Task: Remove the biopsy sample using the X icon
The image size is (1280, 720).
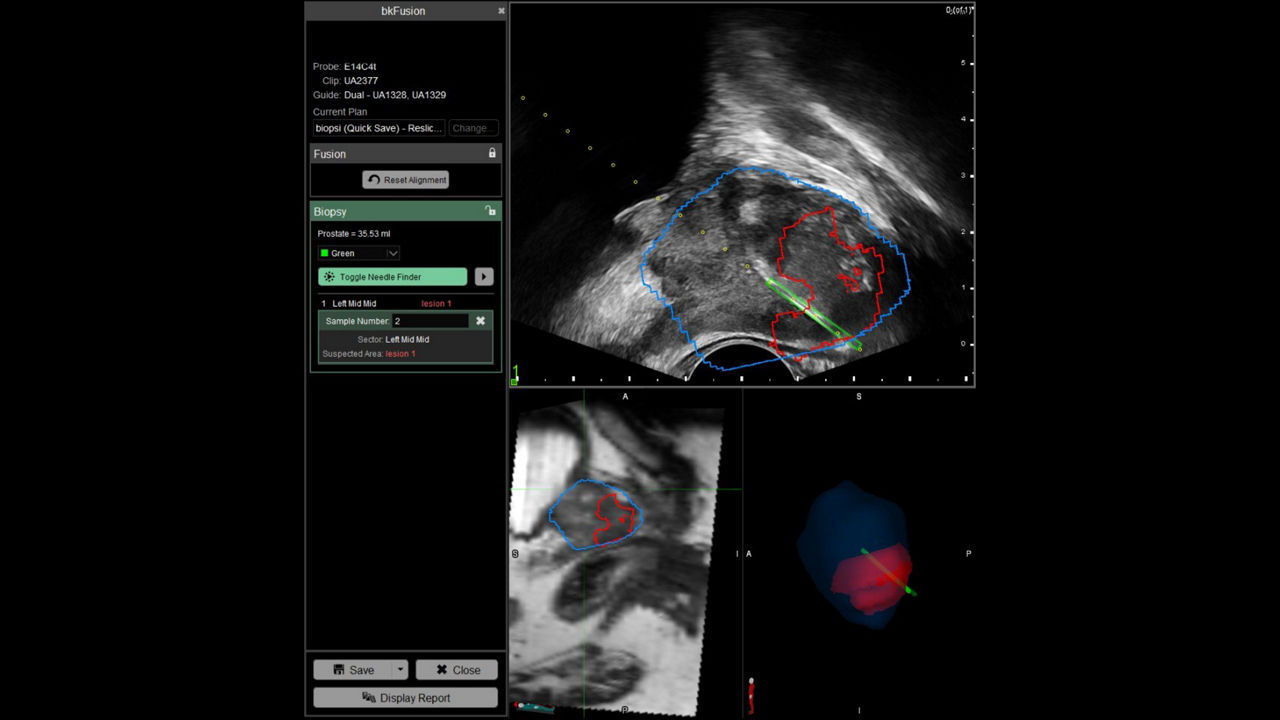Action: 480,321
